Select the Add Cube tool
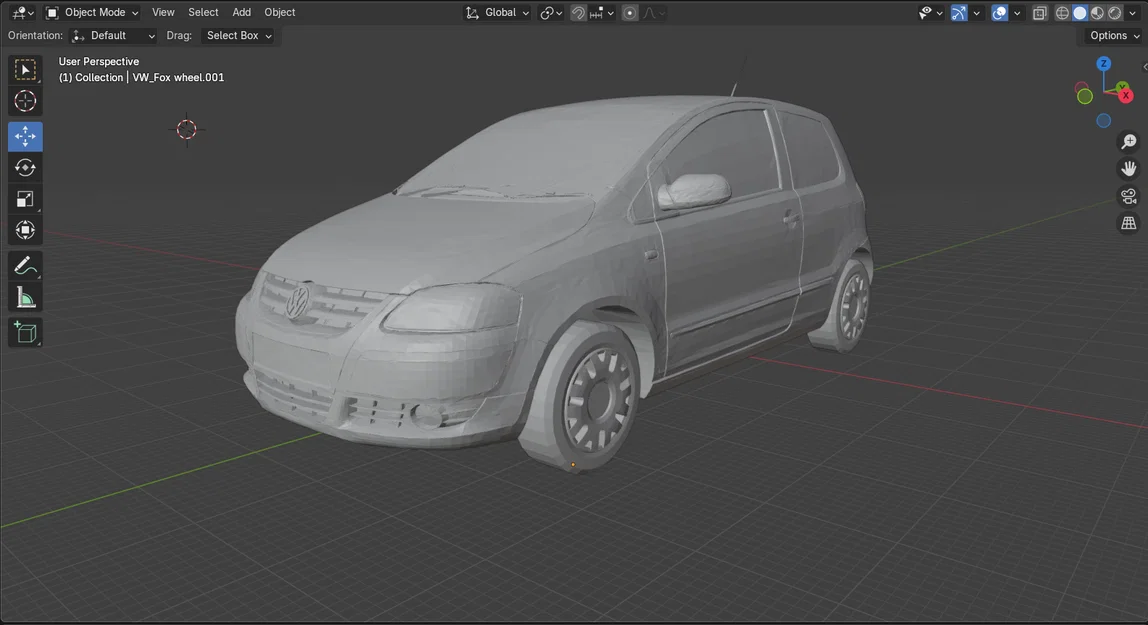The height and width of the screenshot is (625, 1148). pyautogui.click(x=24, y=332)
